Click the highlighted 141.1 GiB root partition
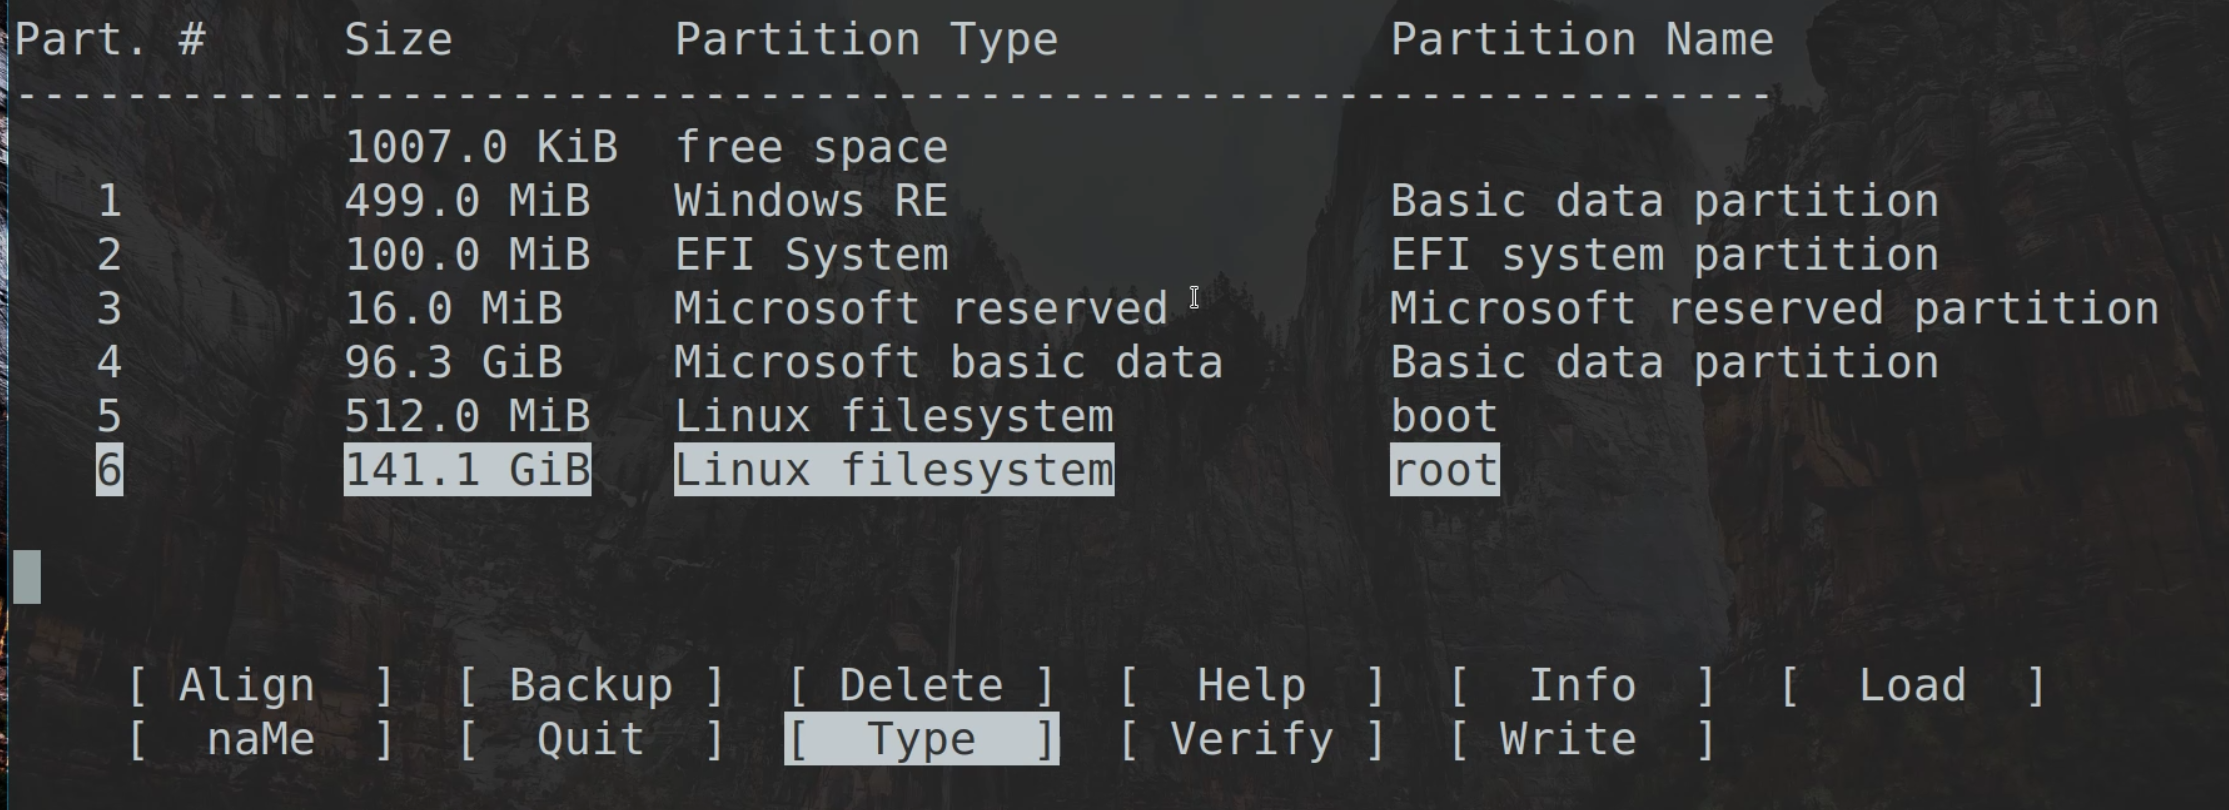Viewport: 2229px width, 810px height. pos(892,471)
